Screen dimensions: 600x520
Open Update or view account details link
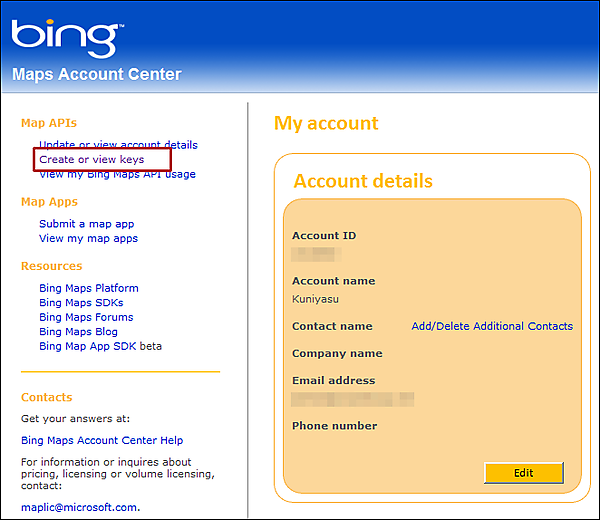click(x=118, y=145)
